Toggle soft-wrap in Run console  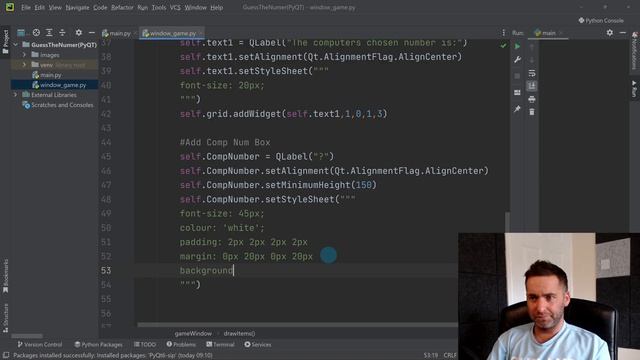531,73
